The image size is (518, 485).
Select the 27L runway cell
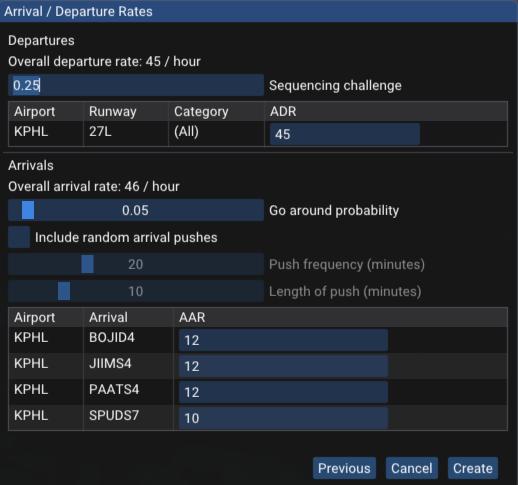pos(100,132)
